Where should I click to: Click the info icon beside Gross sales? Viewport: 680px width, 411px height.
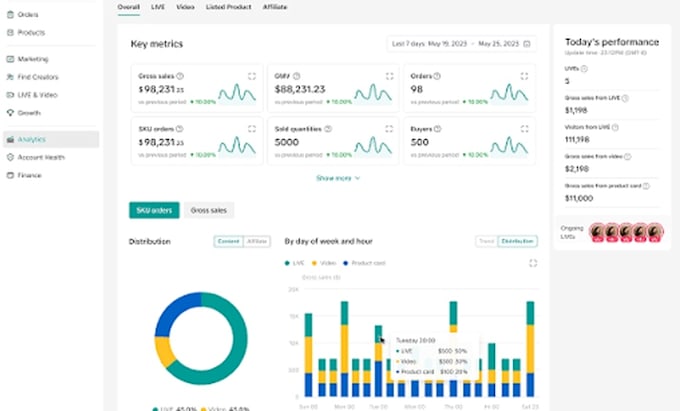point(180,76)
